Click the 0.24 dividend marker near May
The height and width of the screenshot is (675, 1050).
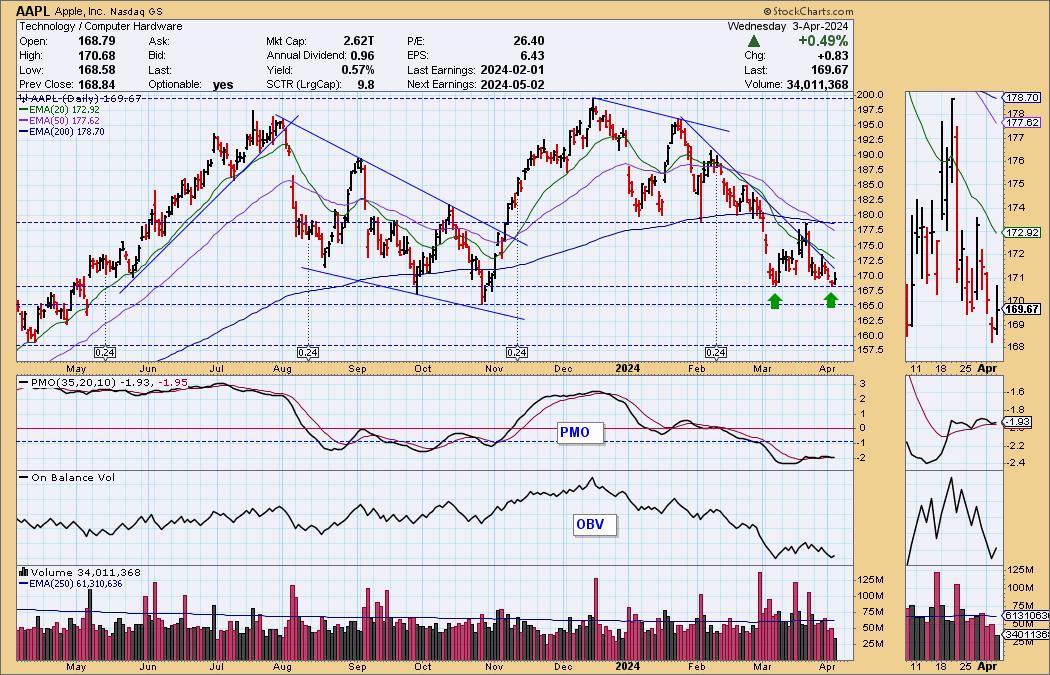[104, 352]
